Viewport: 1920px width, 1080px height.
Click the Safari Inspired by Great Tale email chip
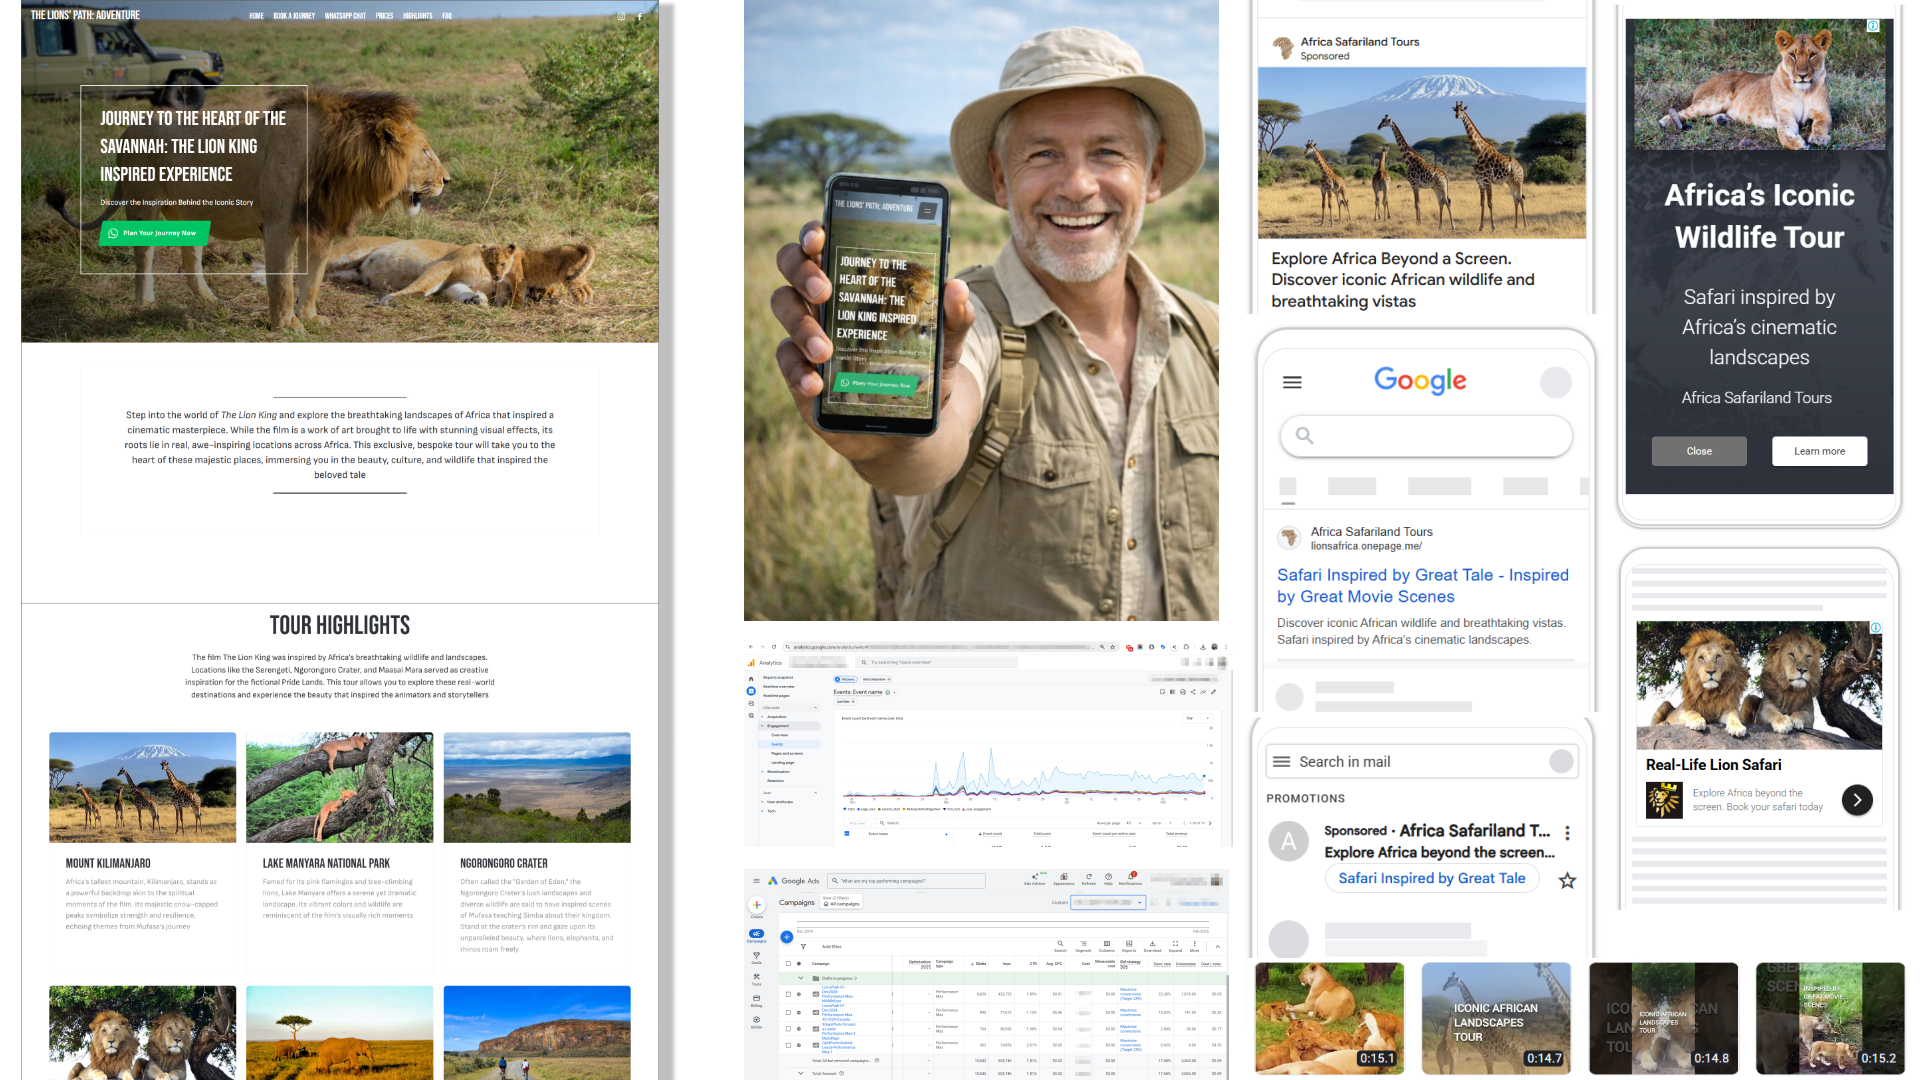1432,879
